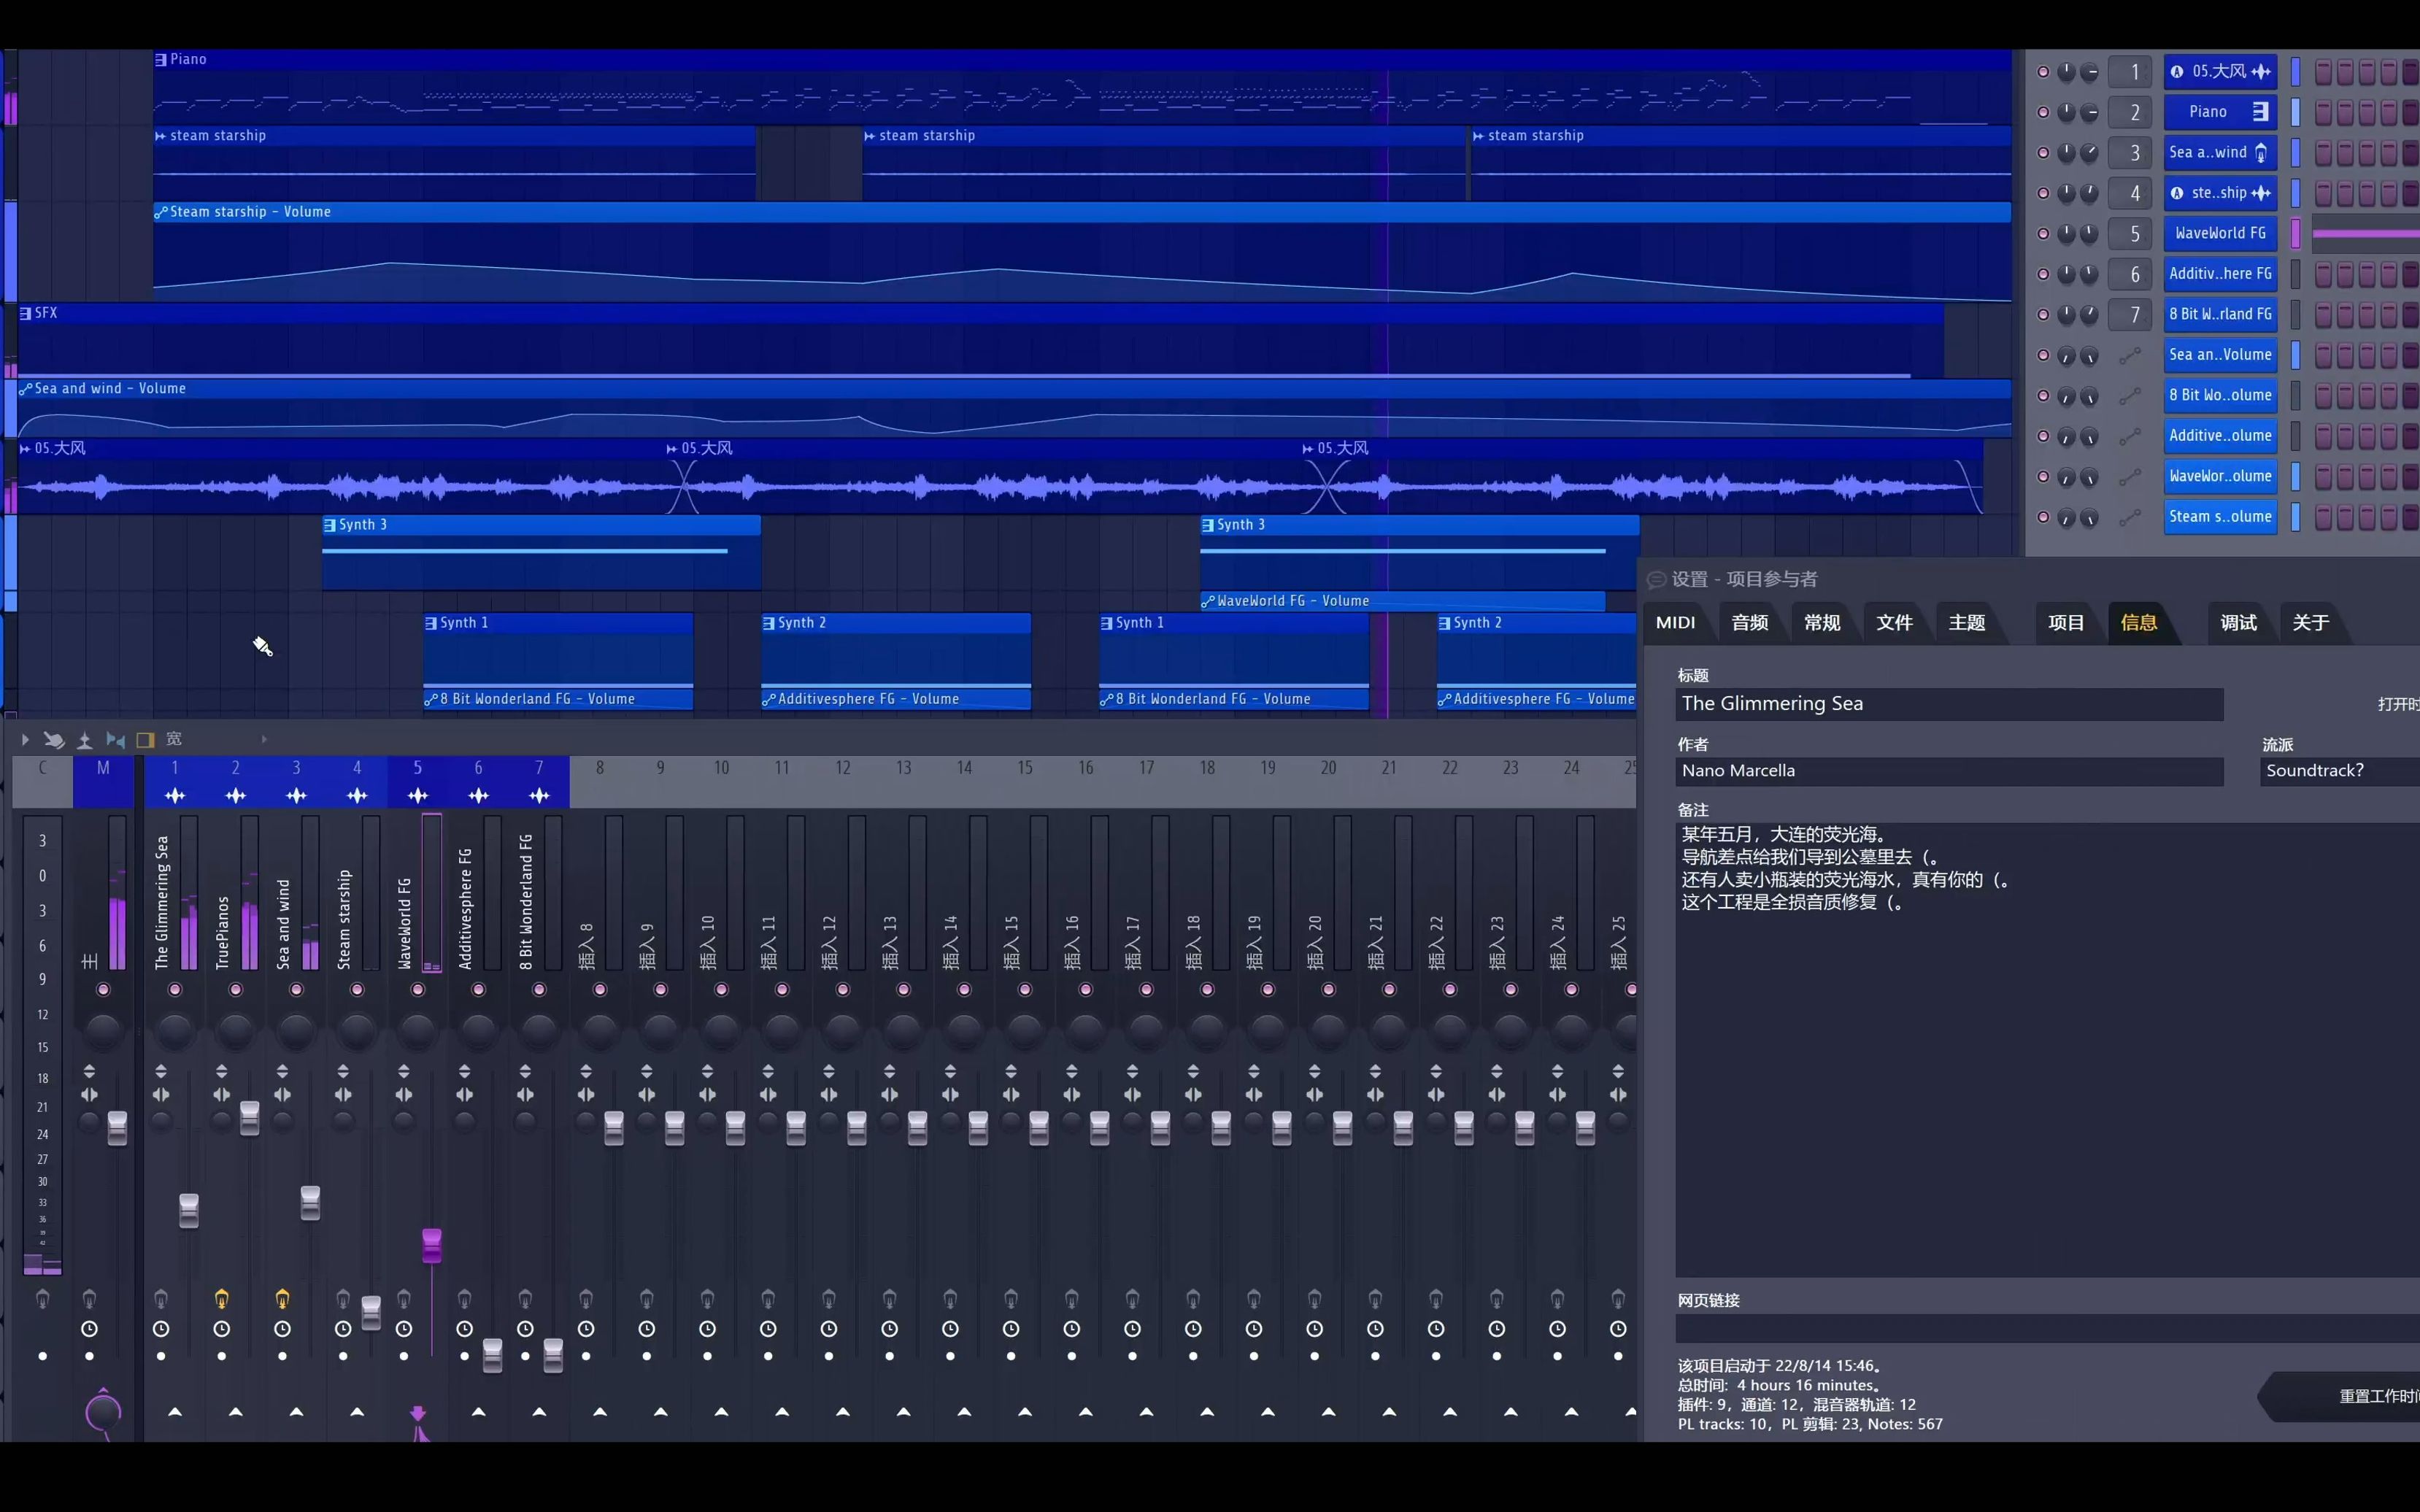Click the channel select indicator for Piano
Image resolution: width=2420 pixels, height=1512 pixels.
pyautogui.click(x=2296, y=112)
